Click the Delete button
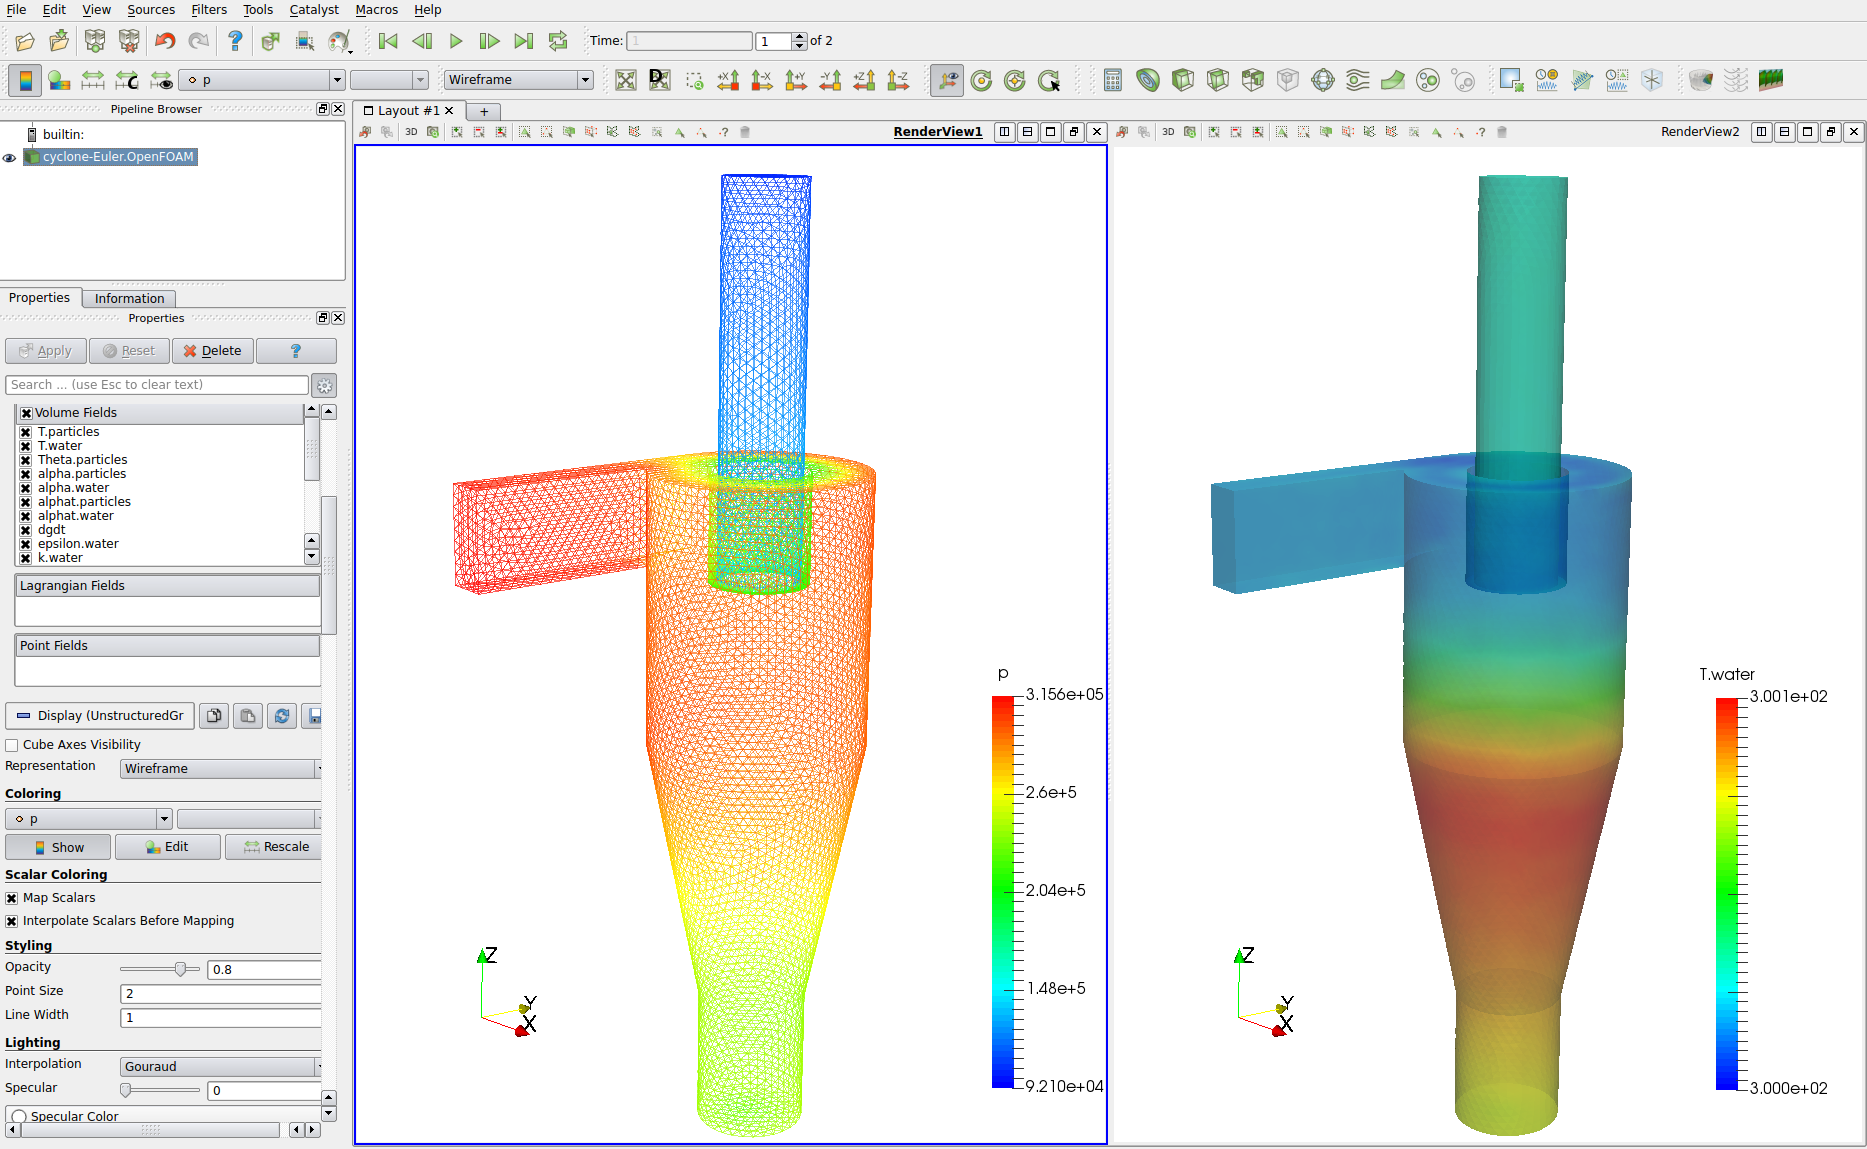Viewport: 1867px width, 1149px height. 213,351
